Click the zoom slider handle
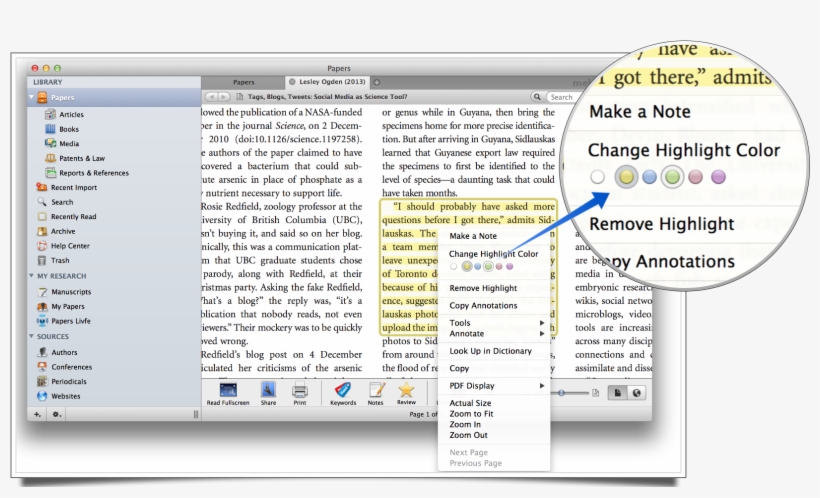820x498 pixels. (561, 392)
